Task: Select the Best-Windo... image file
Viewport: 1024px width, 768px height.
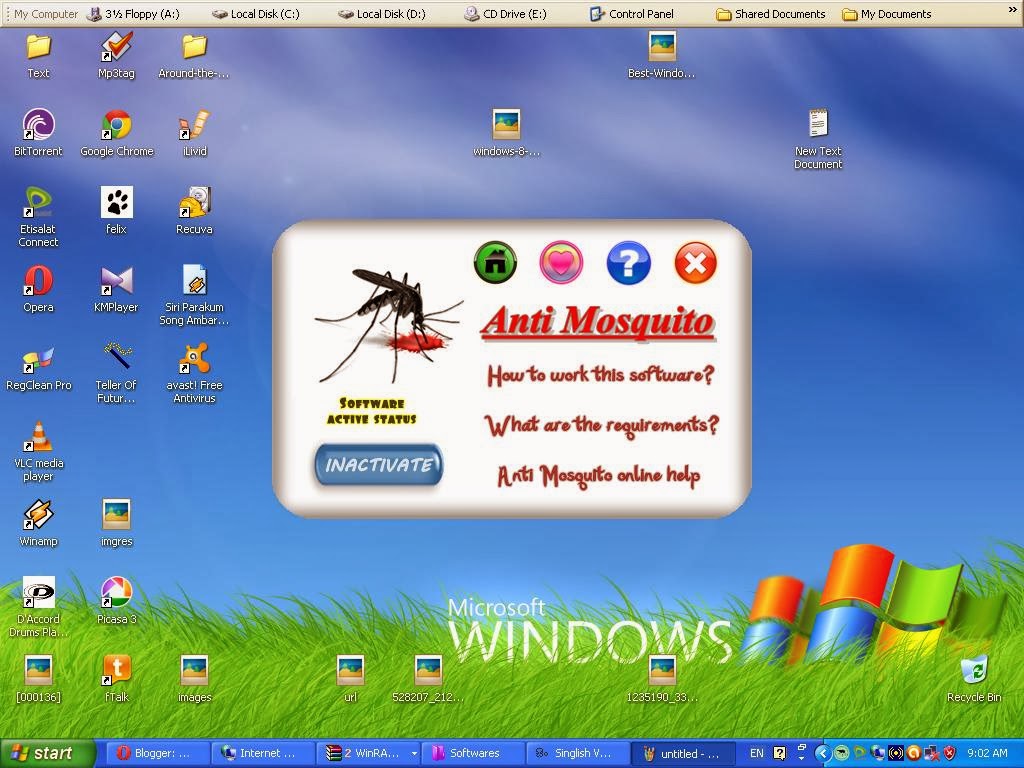Action: click(662, 56)
